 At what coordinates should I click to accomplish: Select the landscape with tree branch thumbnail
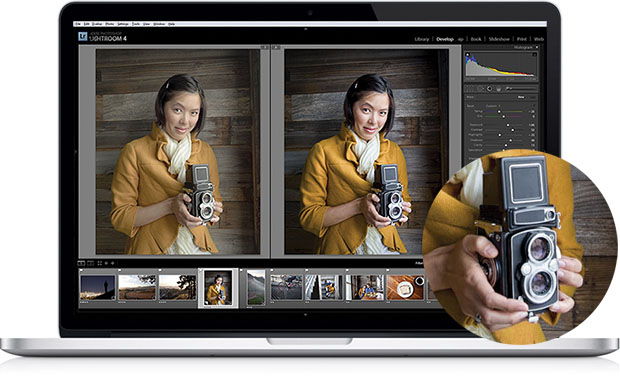[137, 287]
